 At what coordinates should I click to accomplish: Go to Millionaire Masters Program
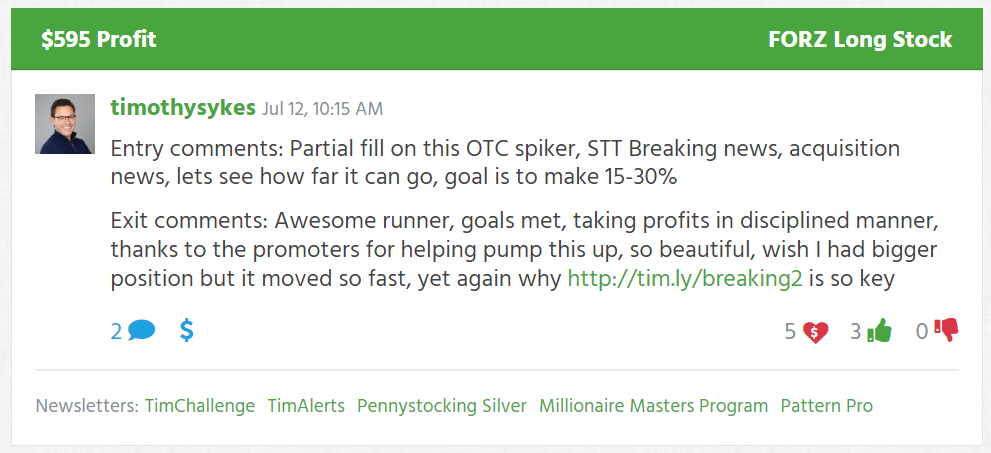(654, 406)
